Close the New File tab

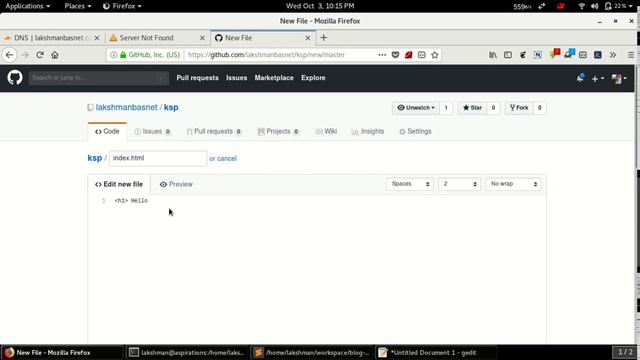(308, 38)
